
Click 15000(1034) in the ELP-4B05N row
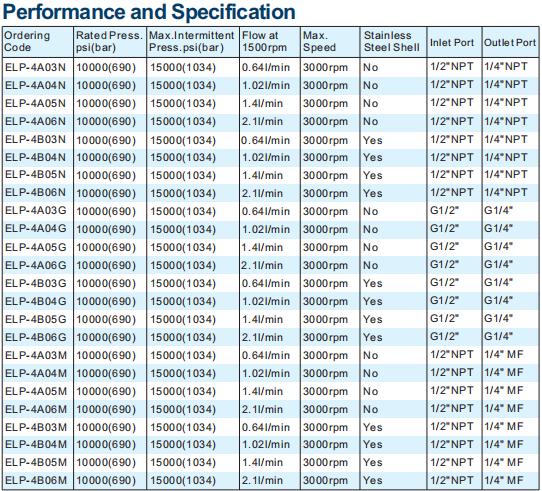(183, 175)
